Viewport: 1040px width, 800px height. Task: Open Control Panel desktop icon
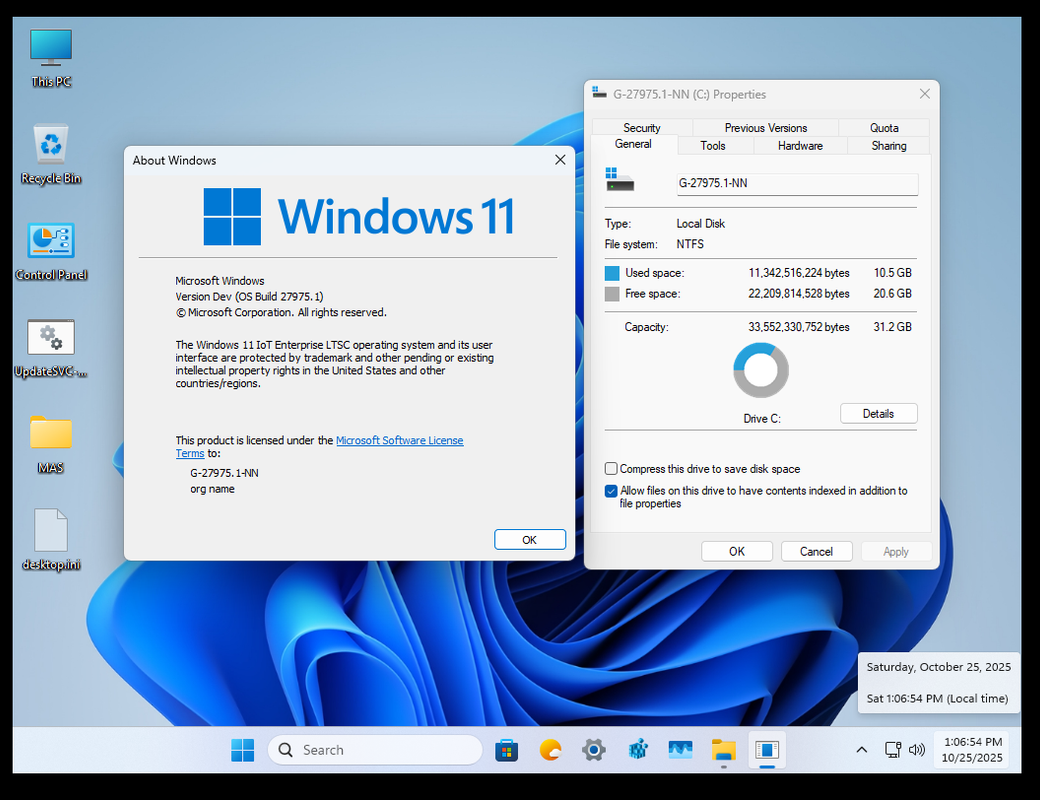[51, 251]
